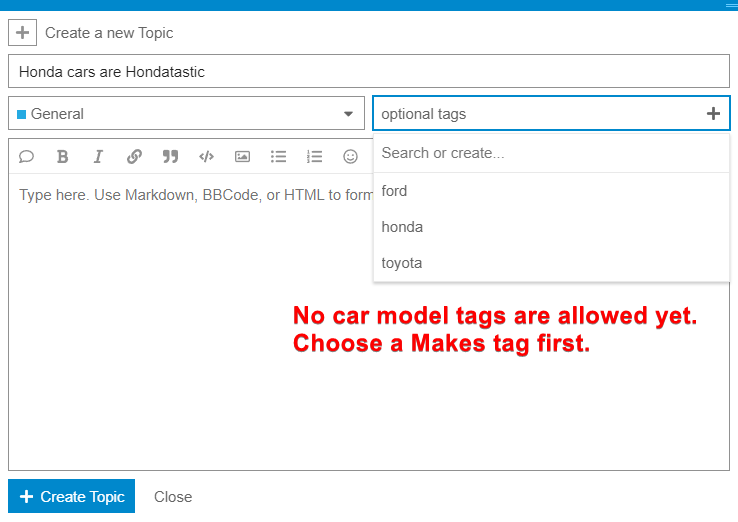Insert a hyperlink with the link icon

tap(134, 156)
